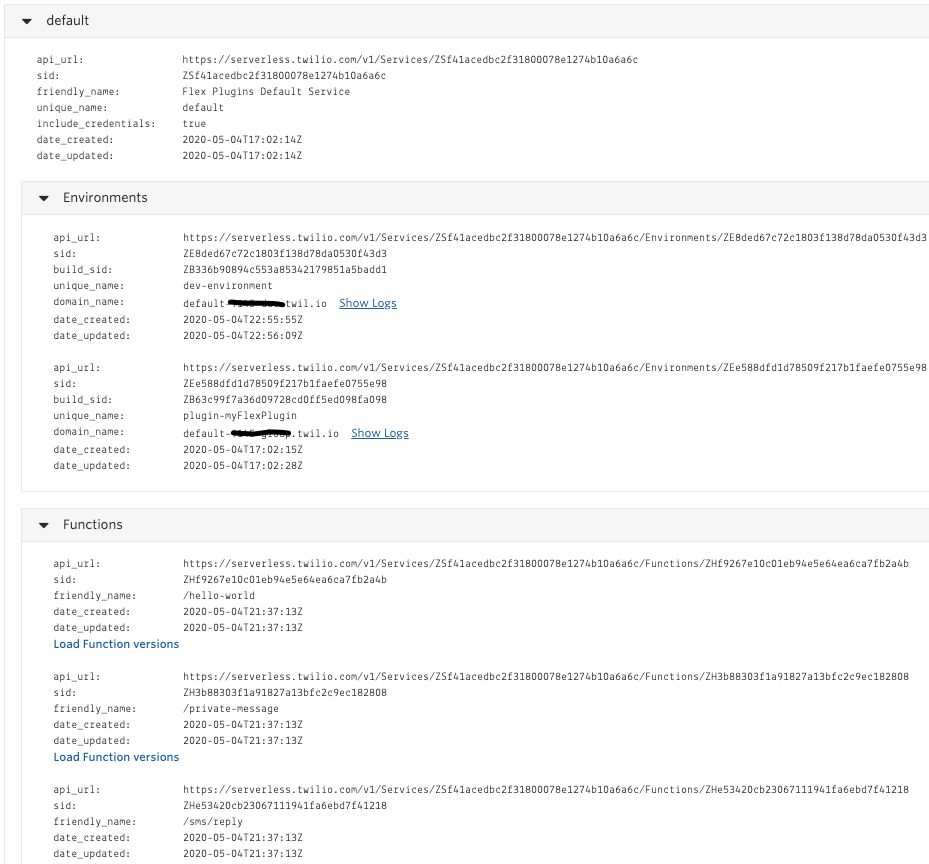
Task: Load Function versions for /private-message
Action: pos(116,757)
